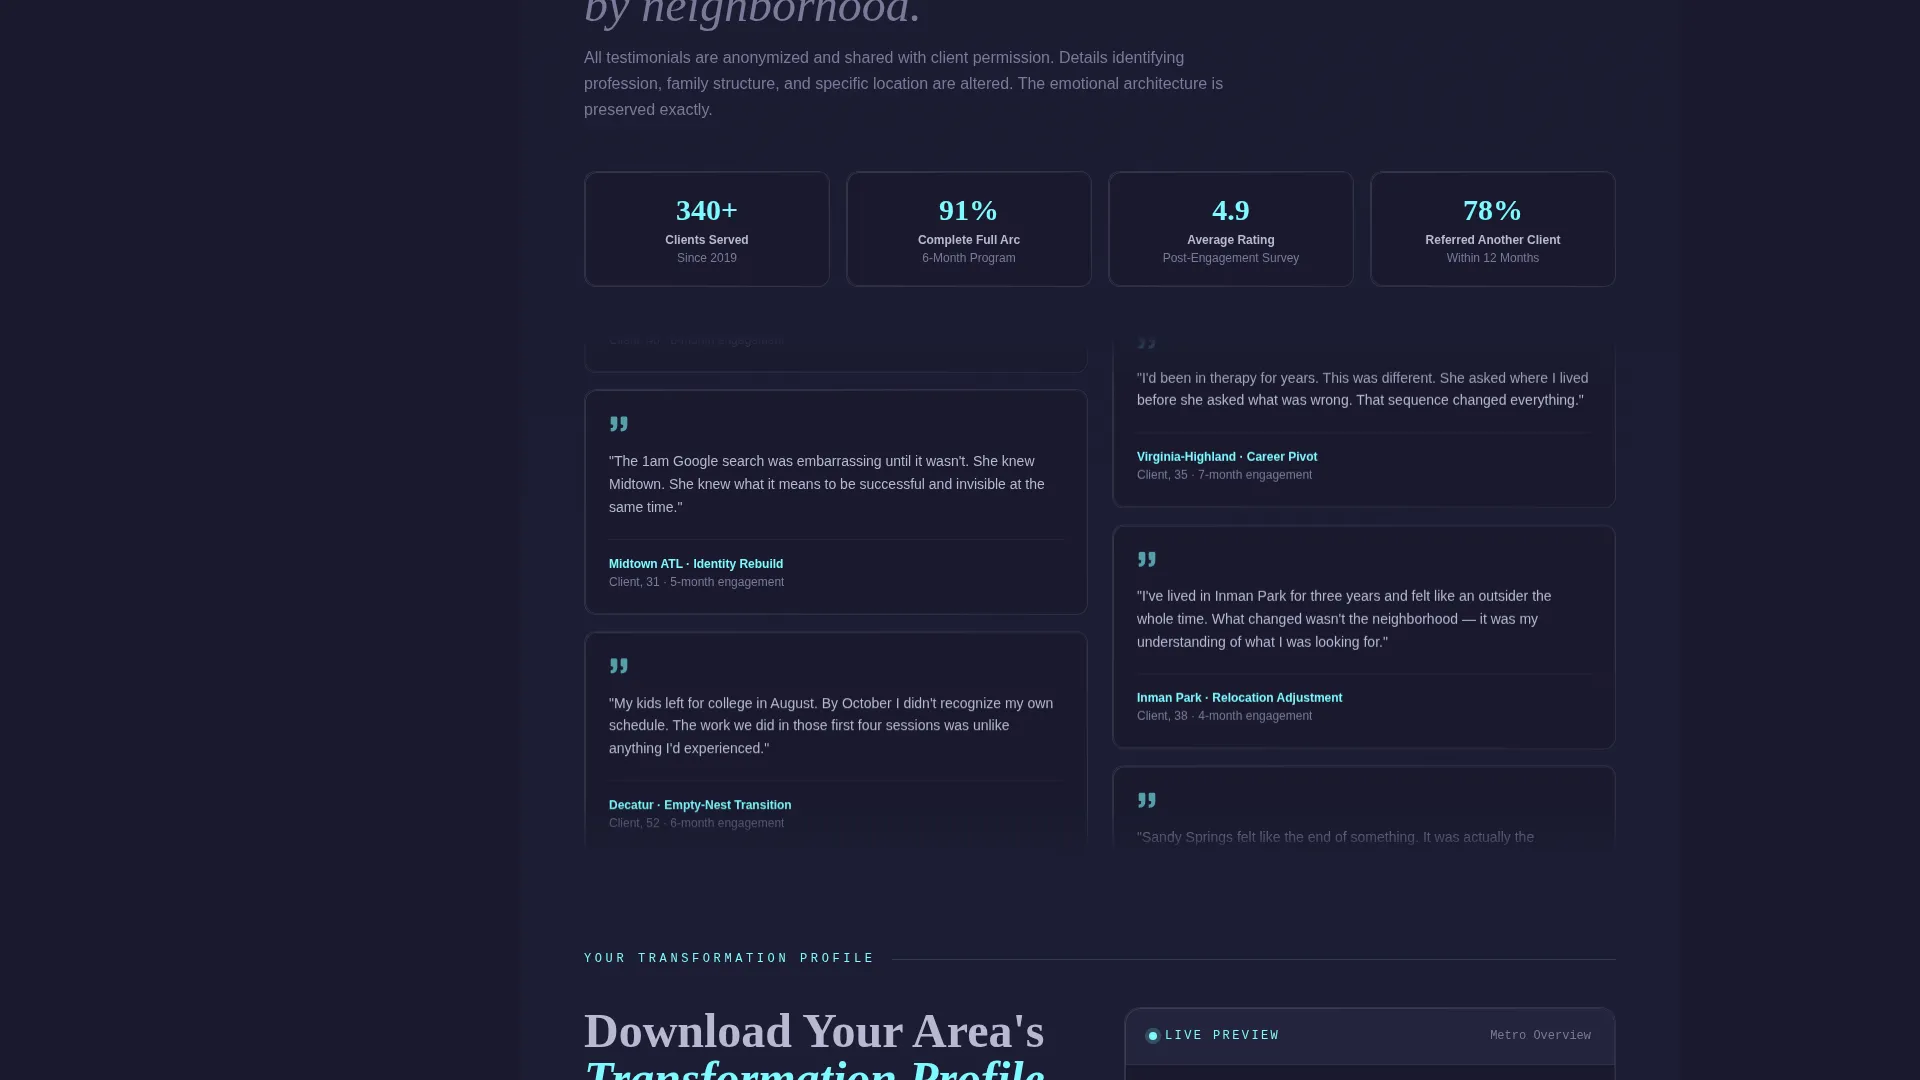
Task: Click 'YOUR TRANSFORMATION PROFILE' section label
Action: coord(729,958)
